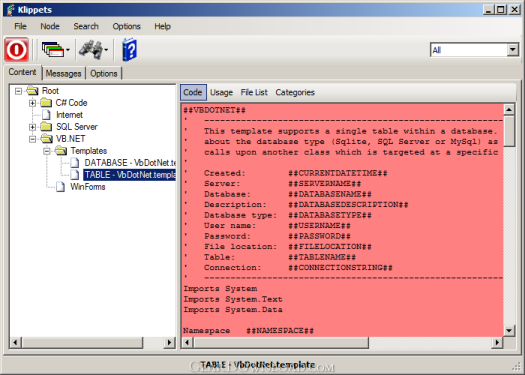The height and width of the screenshot is (375, 525).
Task: Click the Internet document icon
Action: [x=46, y=115]
